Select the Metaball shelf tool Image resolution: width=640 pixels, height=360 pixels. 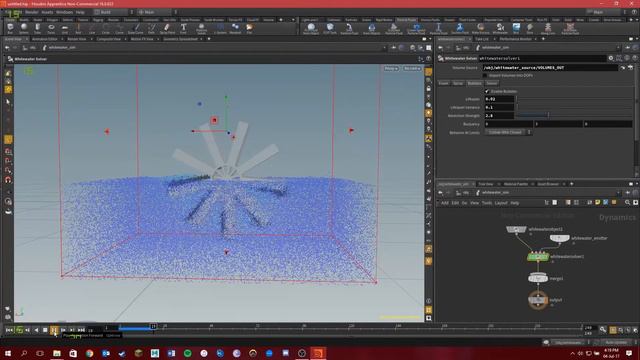pyautogui.click(x=235, y=28)
